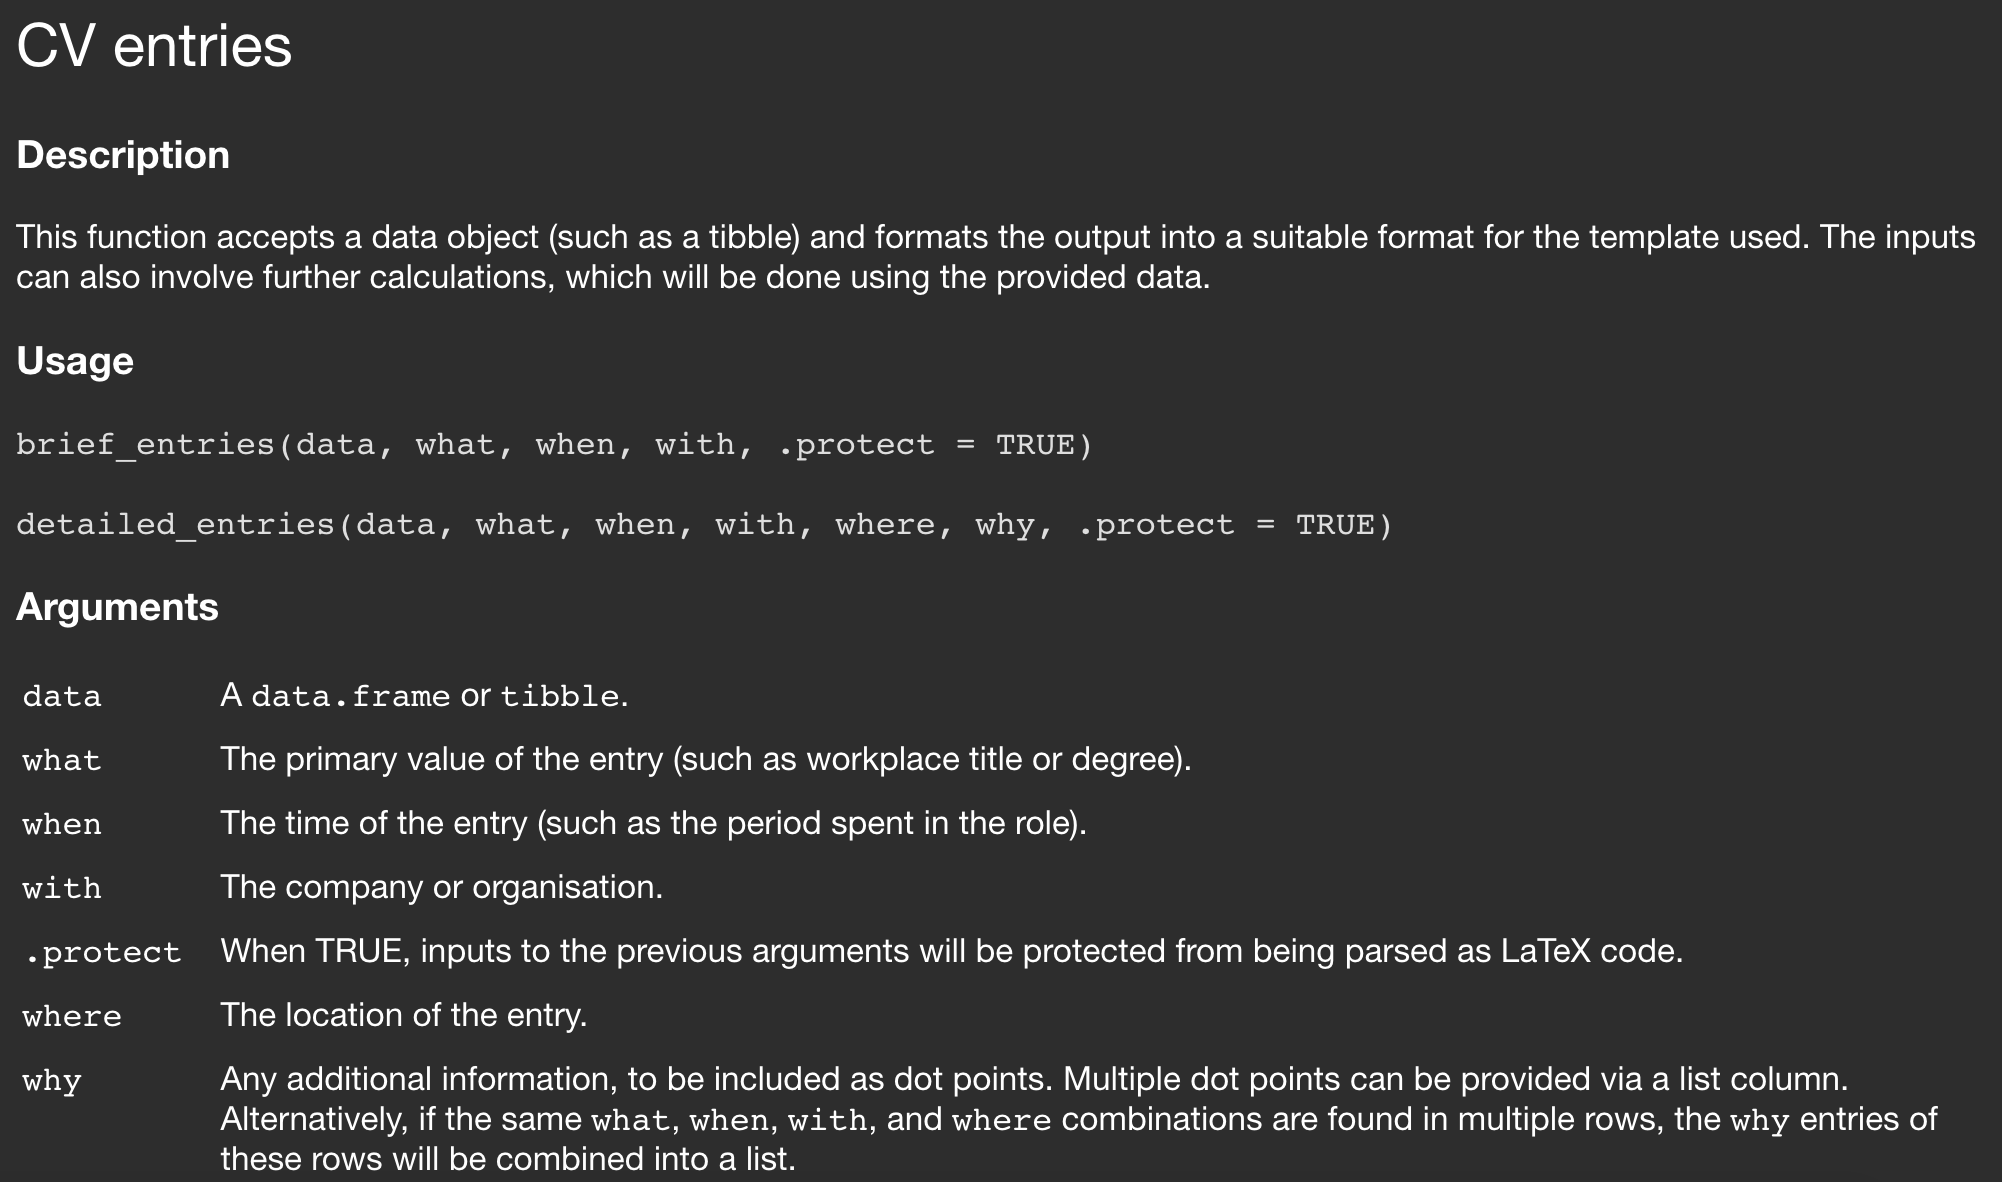Image resolution: width=2002 pixels, height=1182 pixels.
Task: Click the "A data.frame or tibble." description
Action: [x=424, y=695]
